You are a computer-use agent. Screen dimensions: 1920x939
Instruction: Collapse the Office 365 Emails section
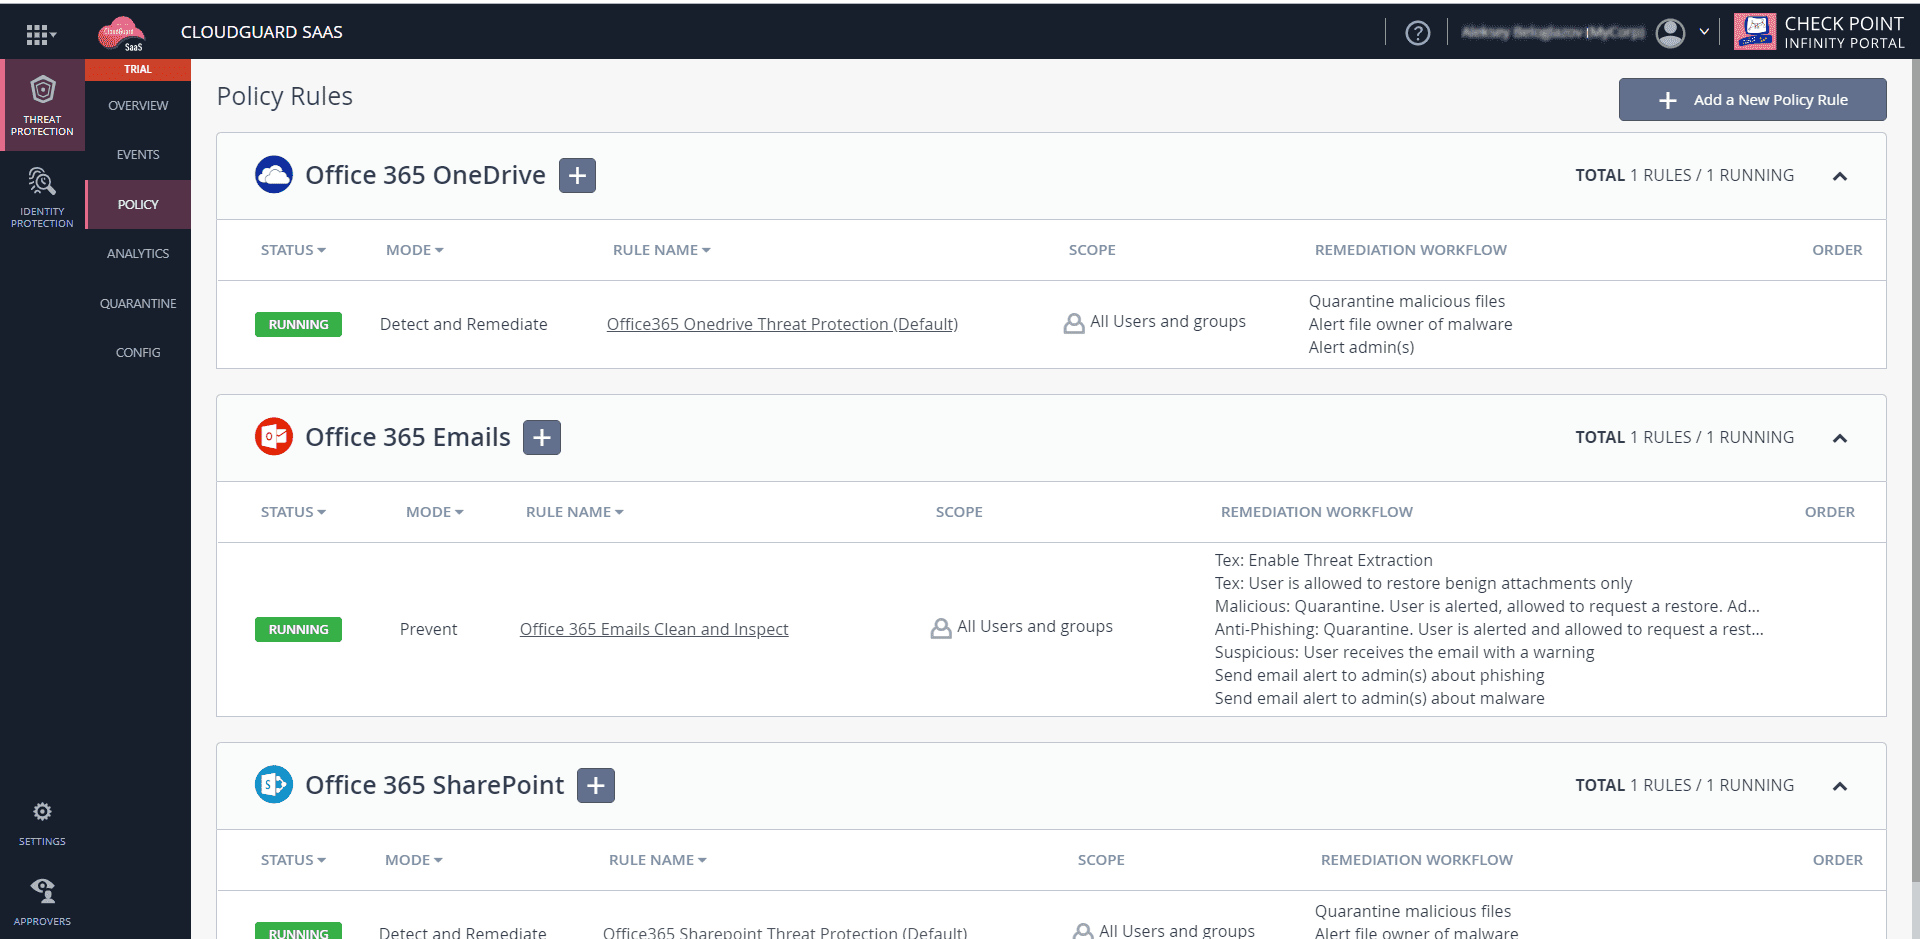(x=1839, y=438)
